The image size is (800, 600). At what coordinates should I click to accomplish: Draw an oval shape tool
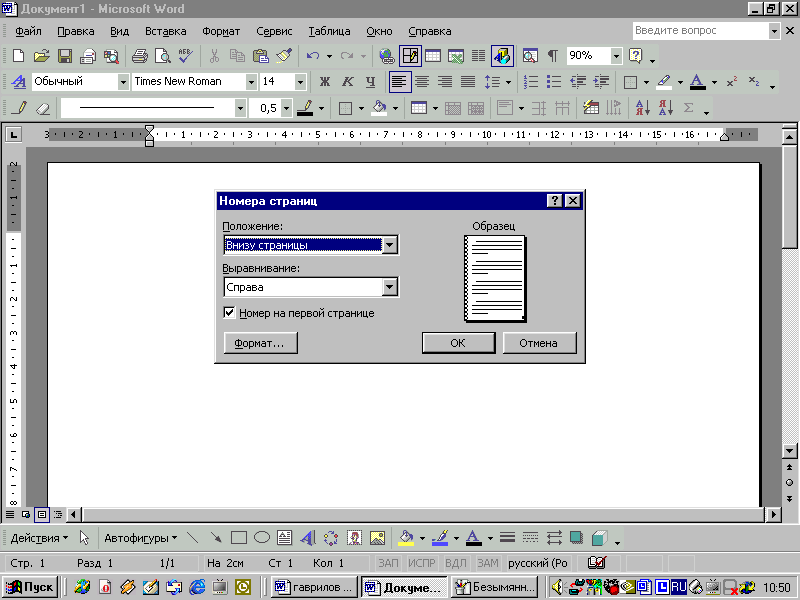pyautogui.click(x=262, y=538)
